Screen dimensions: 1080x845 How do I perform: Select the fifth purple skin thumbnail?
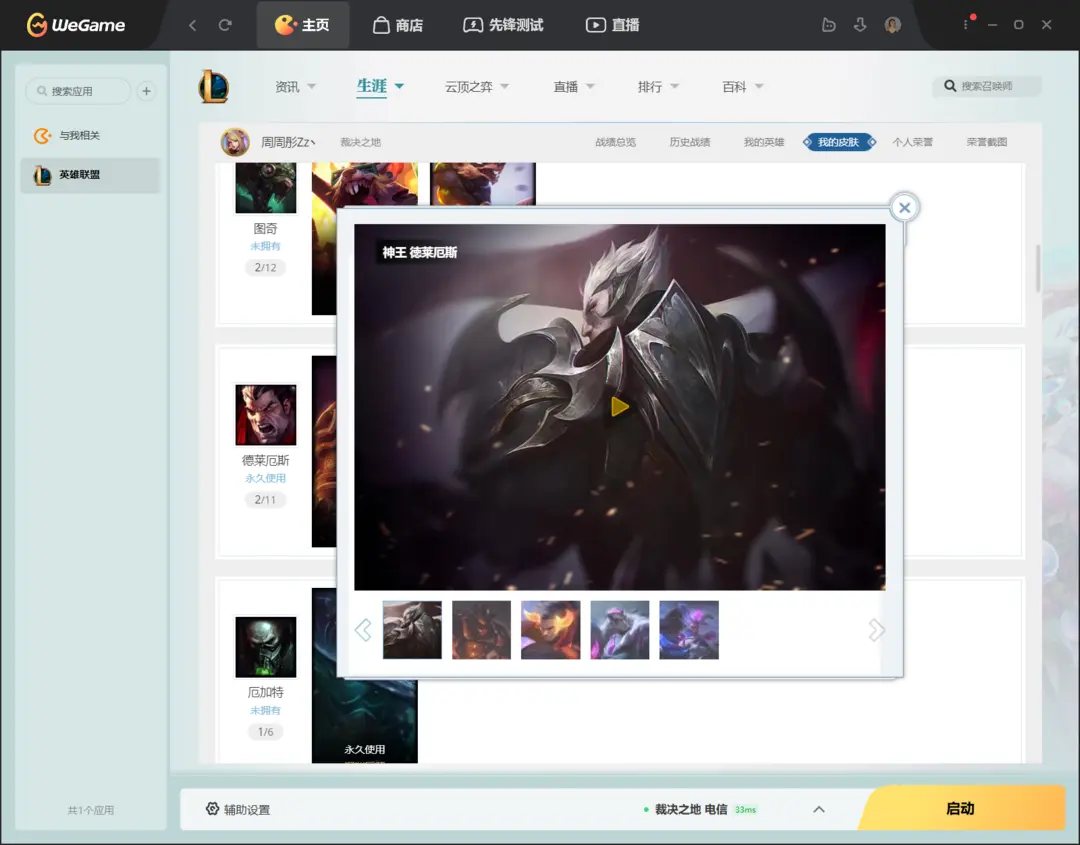point(689,629)
